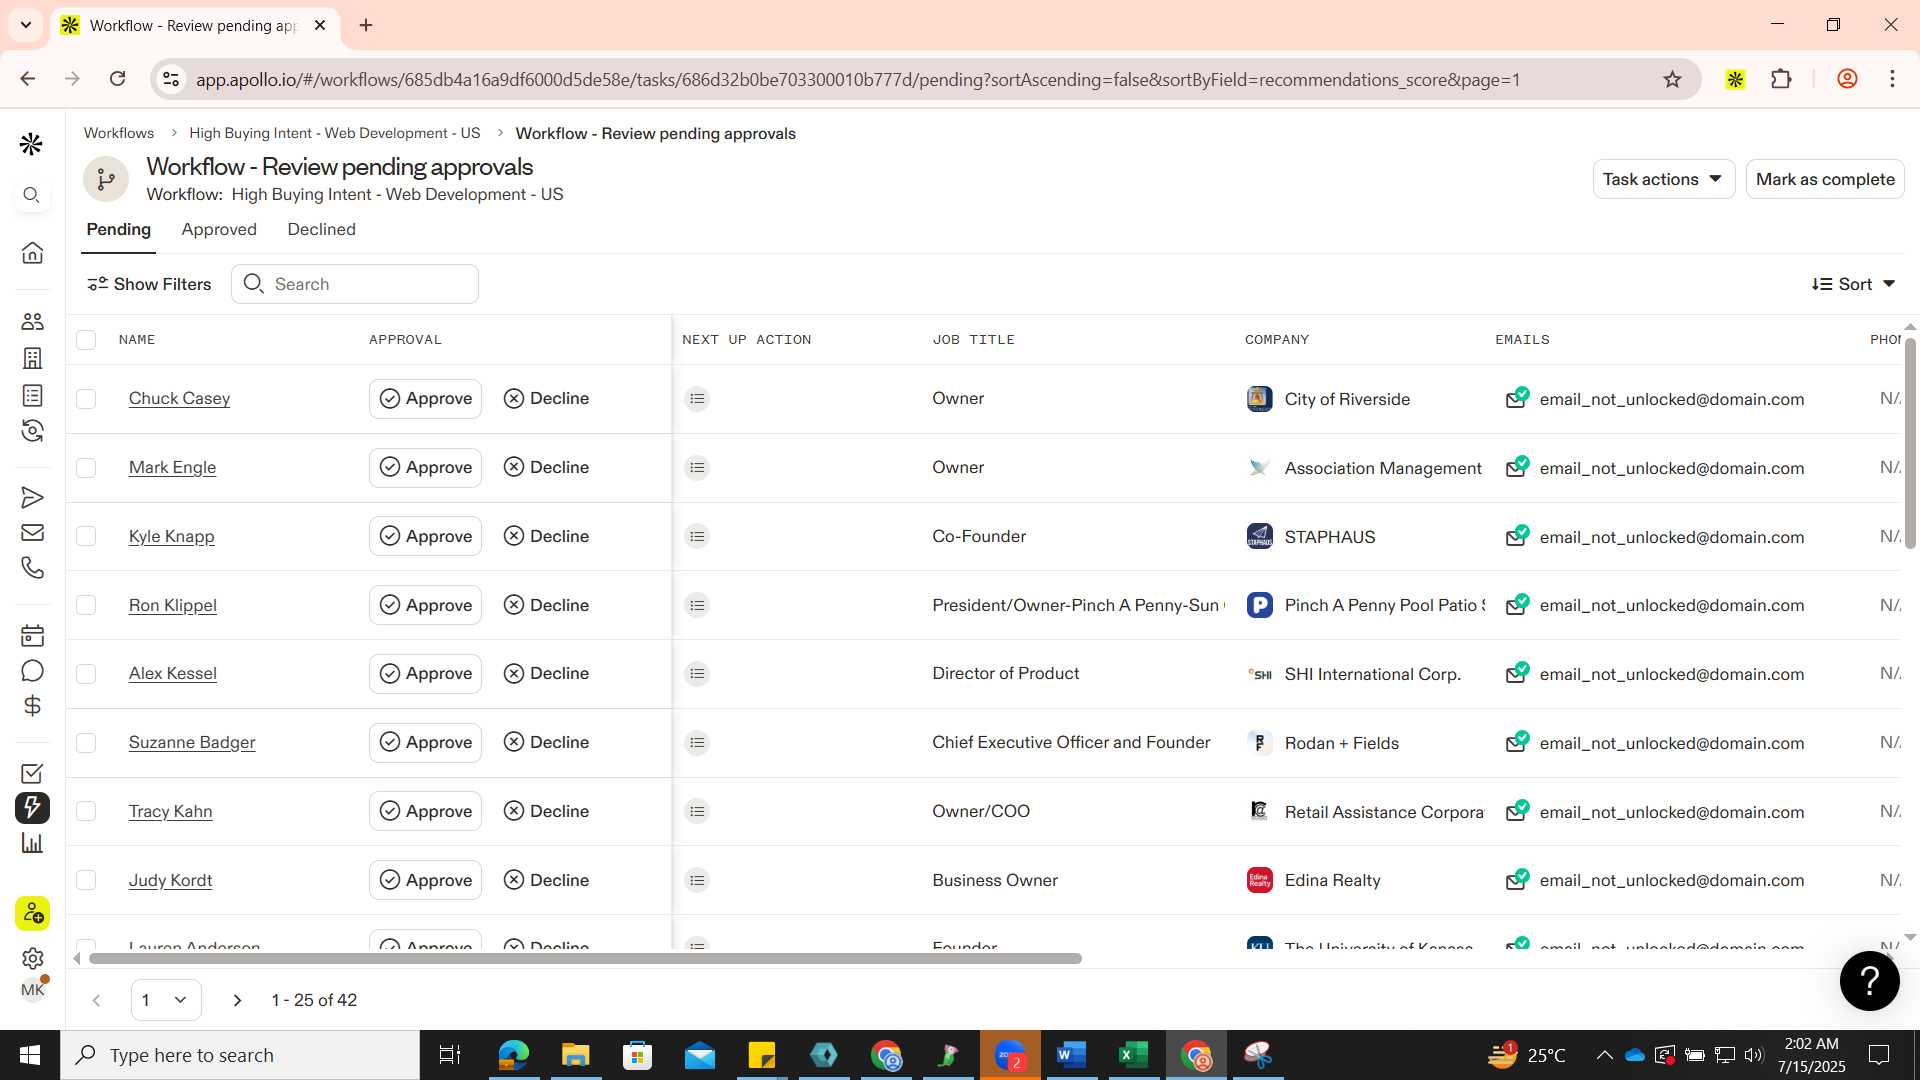Image resolution: width=1920 pixels, height=1080 pixels.
Task: Open Deals dollar icon in sidebar
Action: (x=32, y=706)
